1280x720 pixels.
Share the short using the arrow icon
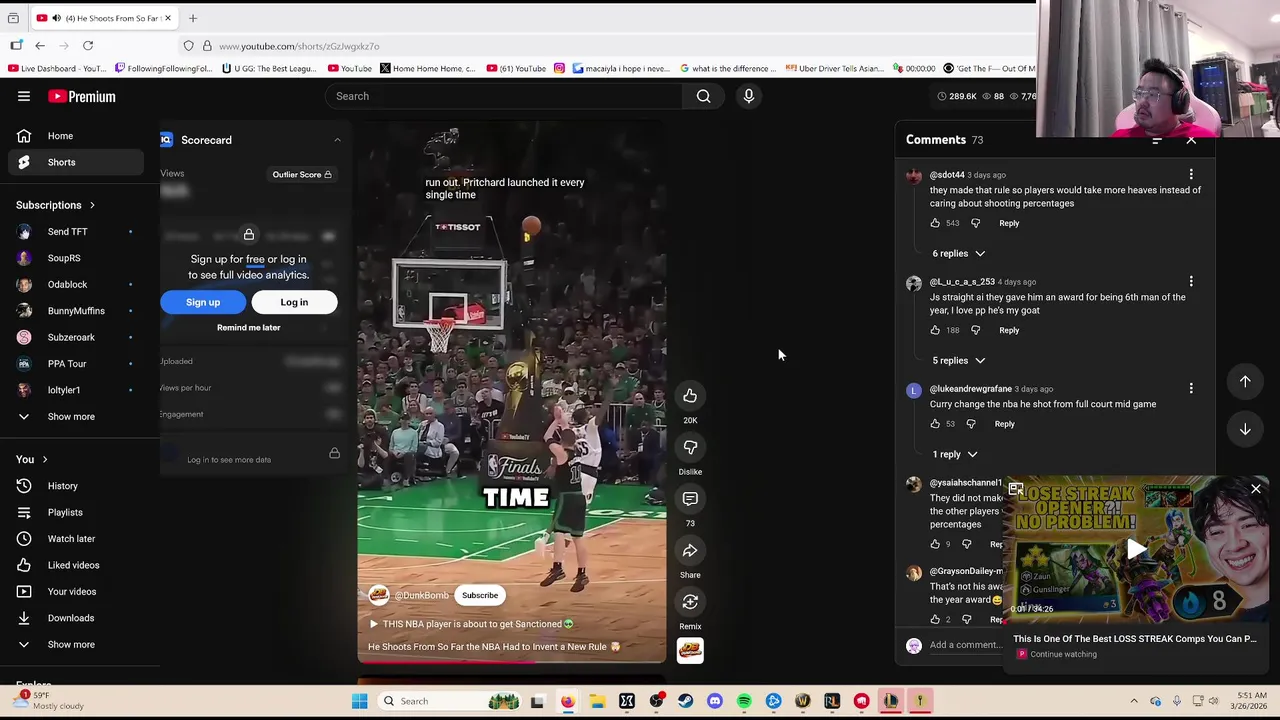tap(690, 551)
